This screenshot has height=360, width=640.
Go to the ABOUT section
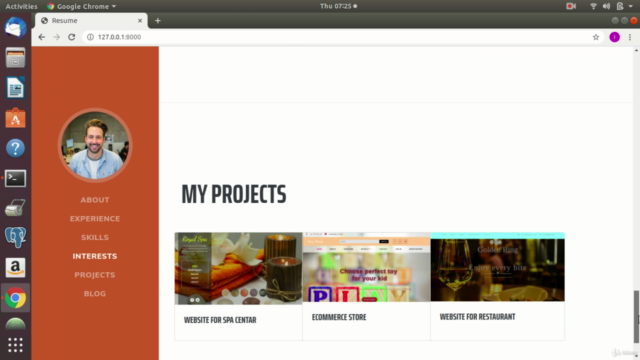tap(95, 200)
